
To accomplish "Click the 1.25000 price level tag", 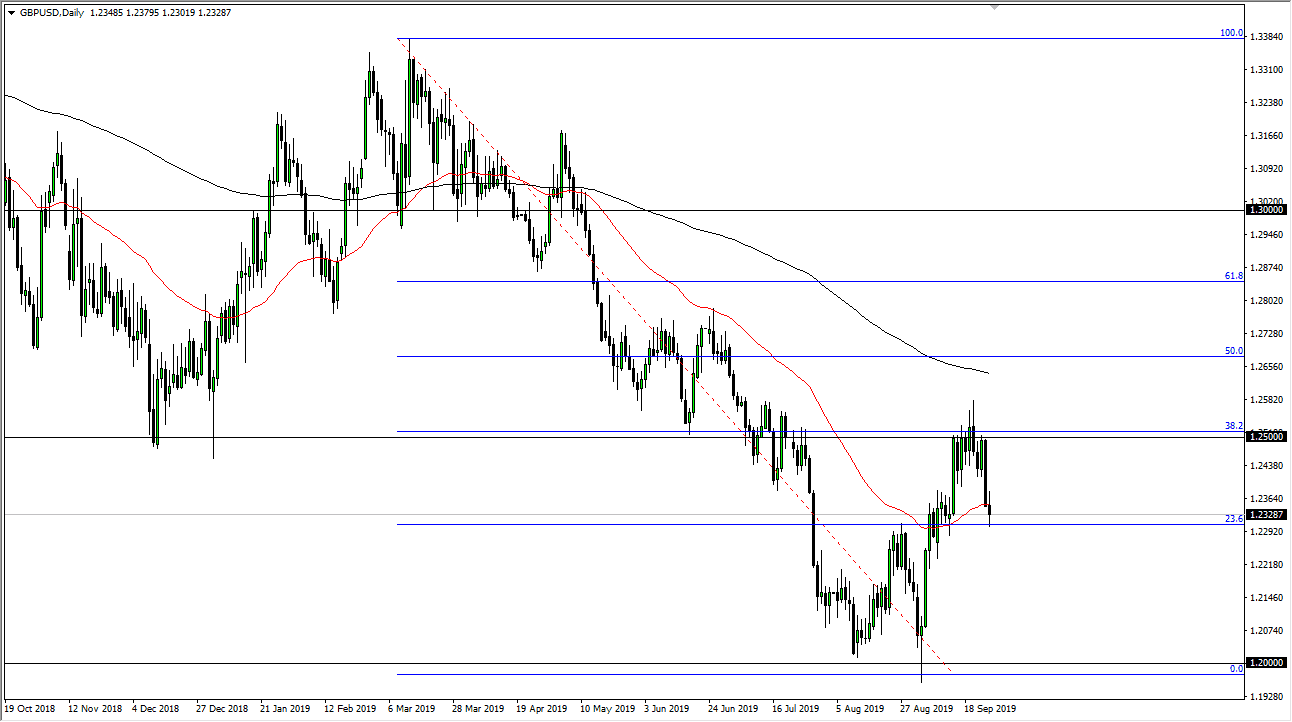I will point(1264,436).
